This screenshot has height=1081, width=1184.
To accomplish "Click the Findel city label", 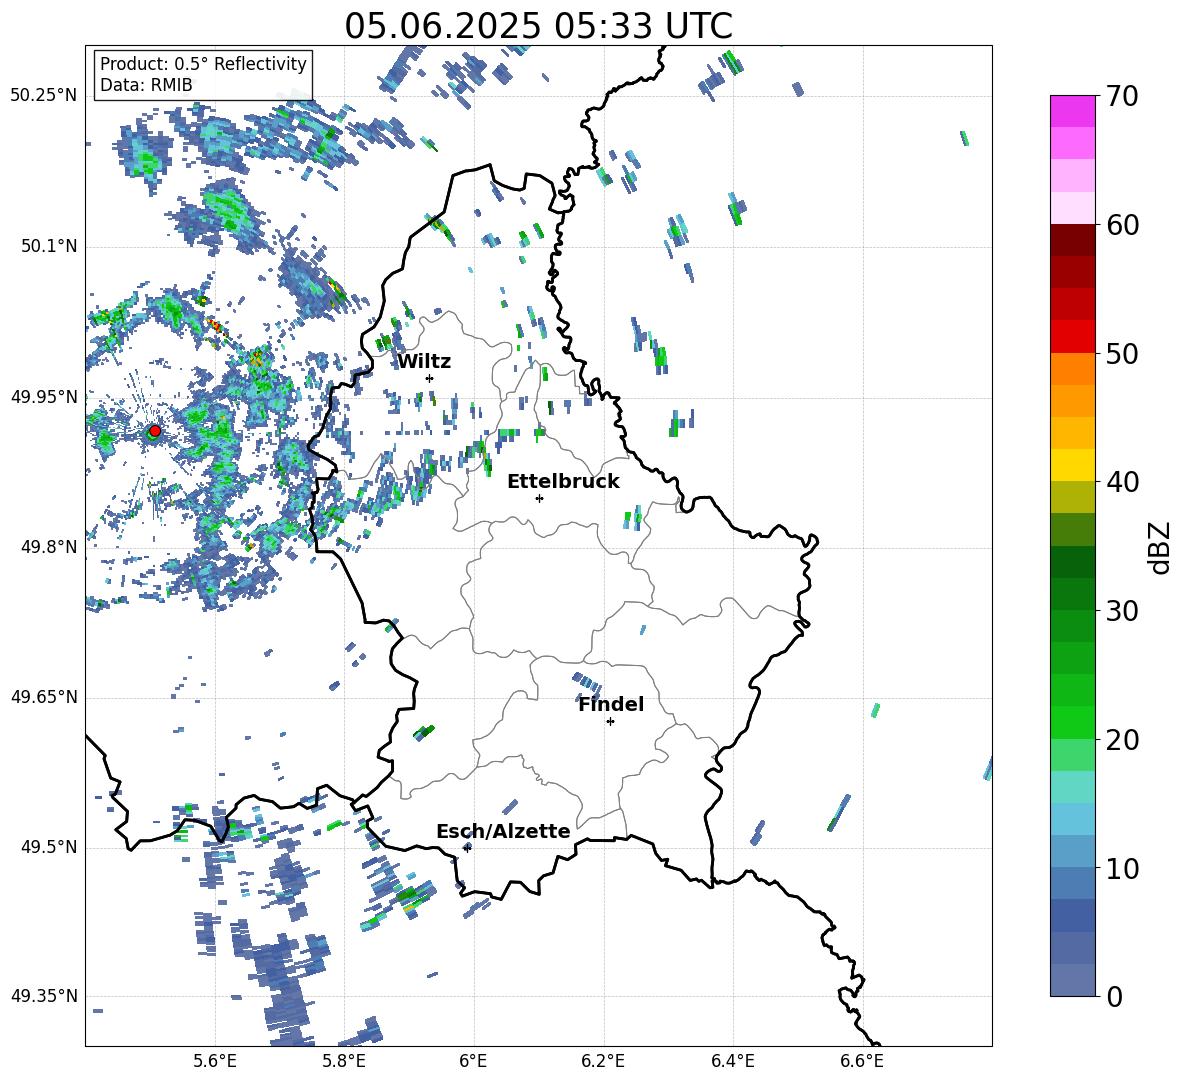I will [x=611, y=704].
